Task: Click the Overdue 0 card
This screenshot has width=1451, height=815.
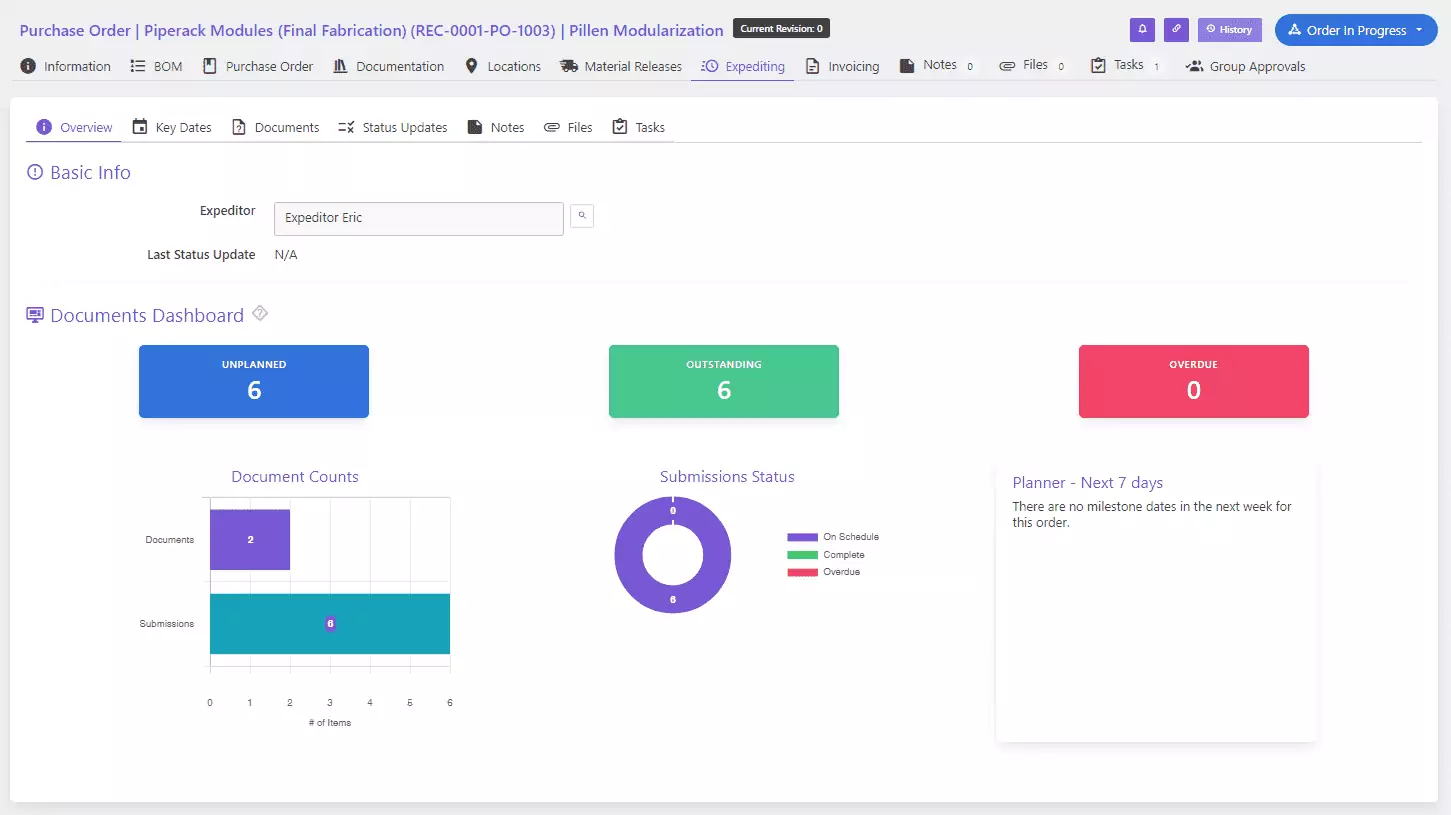Action: tap(1194, 381)
